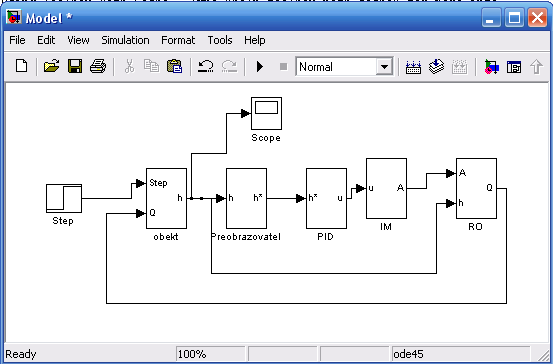Click the incremental build icon
This screenshot has height=364, width=553.
tap(413, 66)
